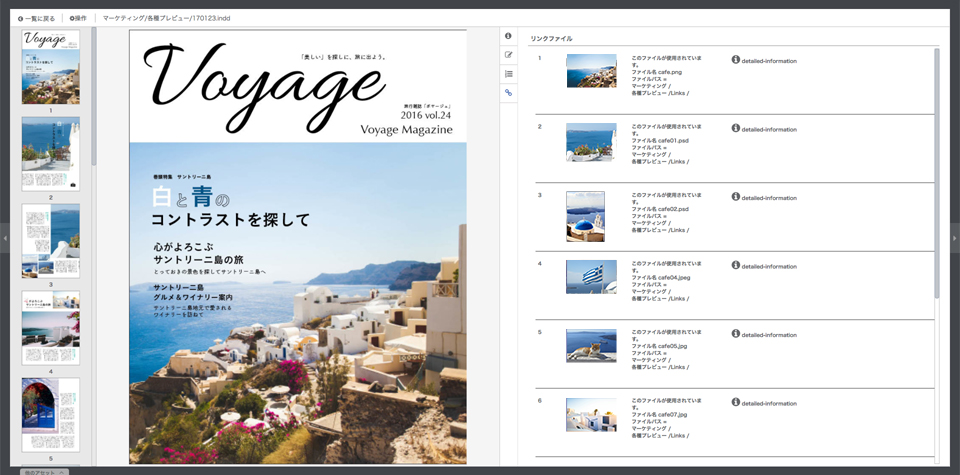
Task: Click info icon for cafe01.psd
Action: [x=736, y=128]
